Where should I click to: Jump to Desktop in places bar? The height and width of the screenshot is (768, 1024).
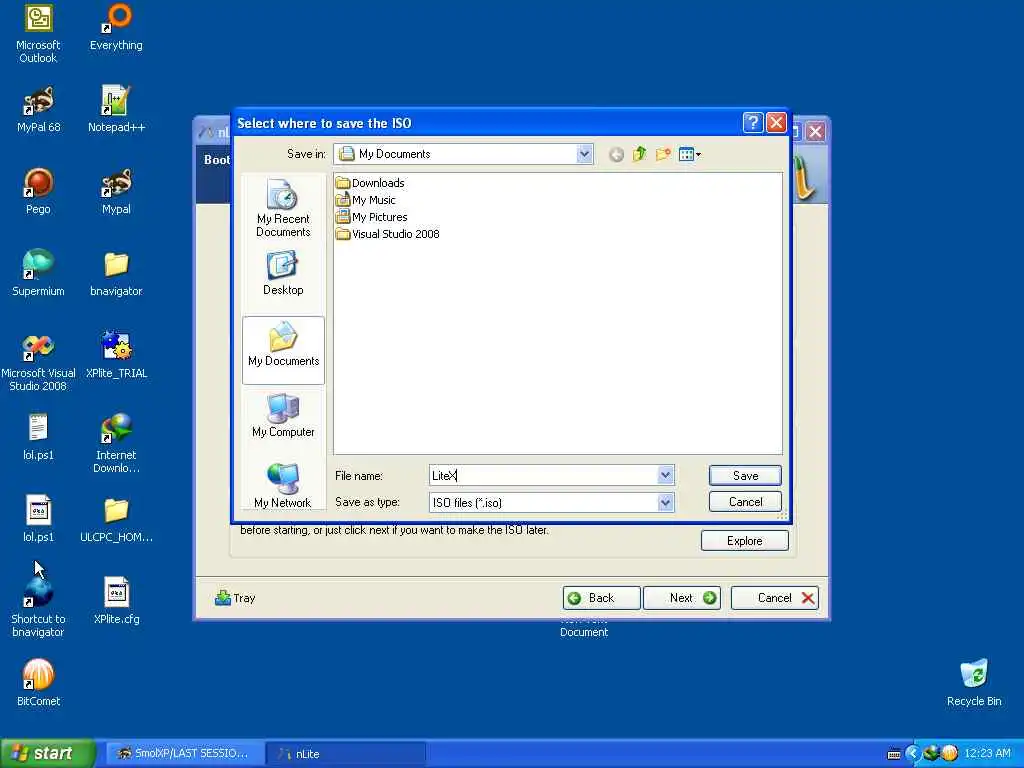283,274
